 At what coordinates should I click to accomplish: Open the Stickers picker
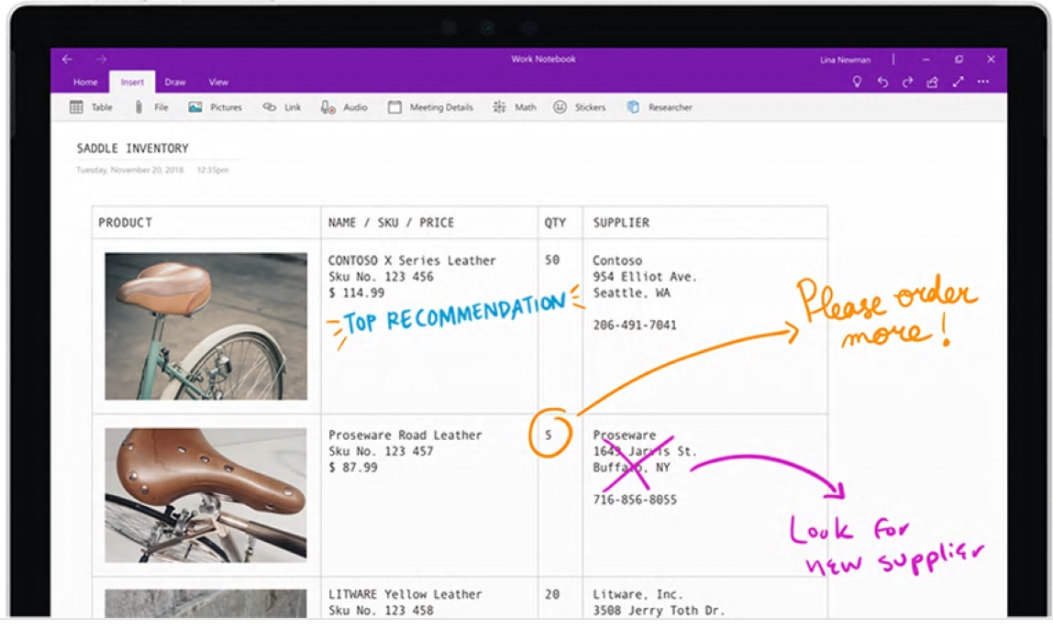coord(580,107)
